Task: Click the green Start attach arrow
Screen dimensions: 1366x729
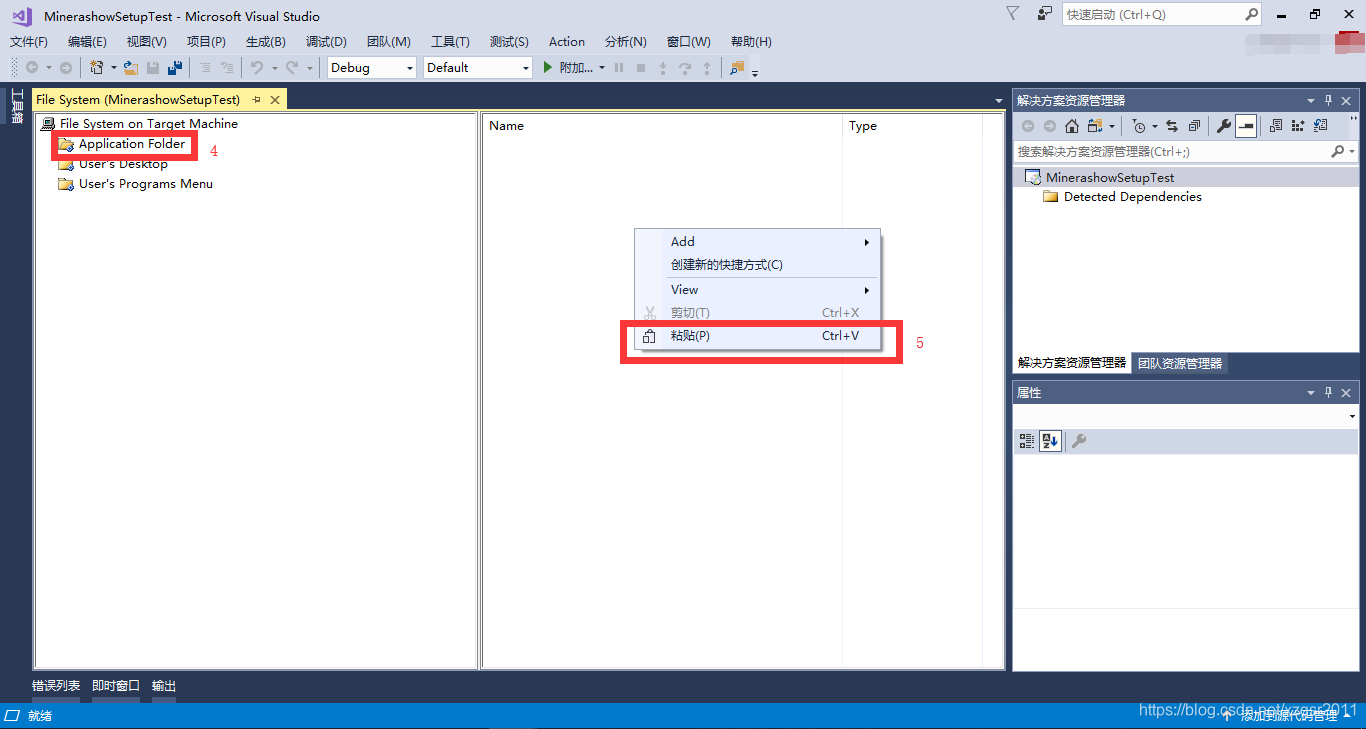Action: 548,68
